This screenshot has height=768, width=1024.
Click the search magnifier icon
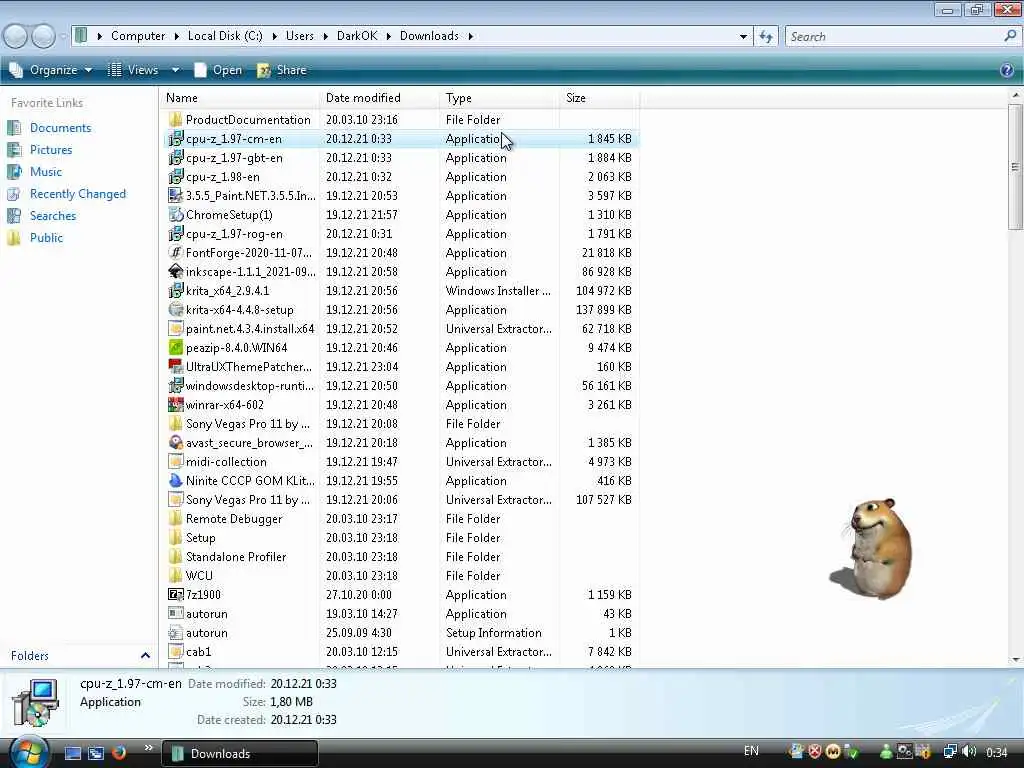(x=1010, y=36)
